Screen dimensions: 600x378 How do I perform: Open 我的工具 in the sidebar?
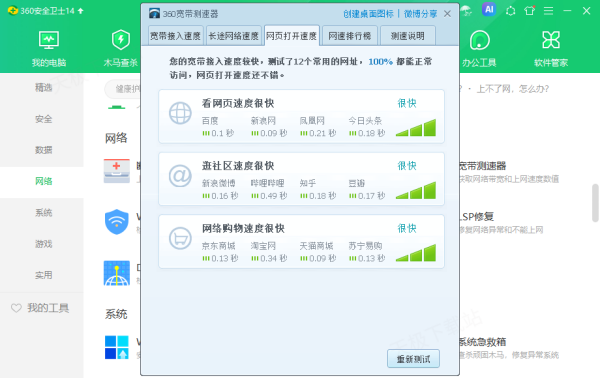point(48,308)
